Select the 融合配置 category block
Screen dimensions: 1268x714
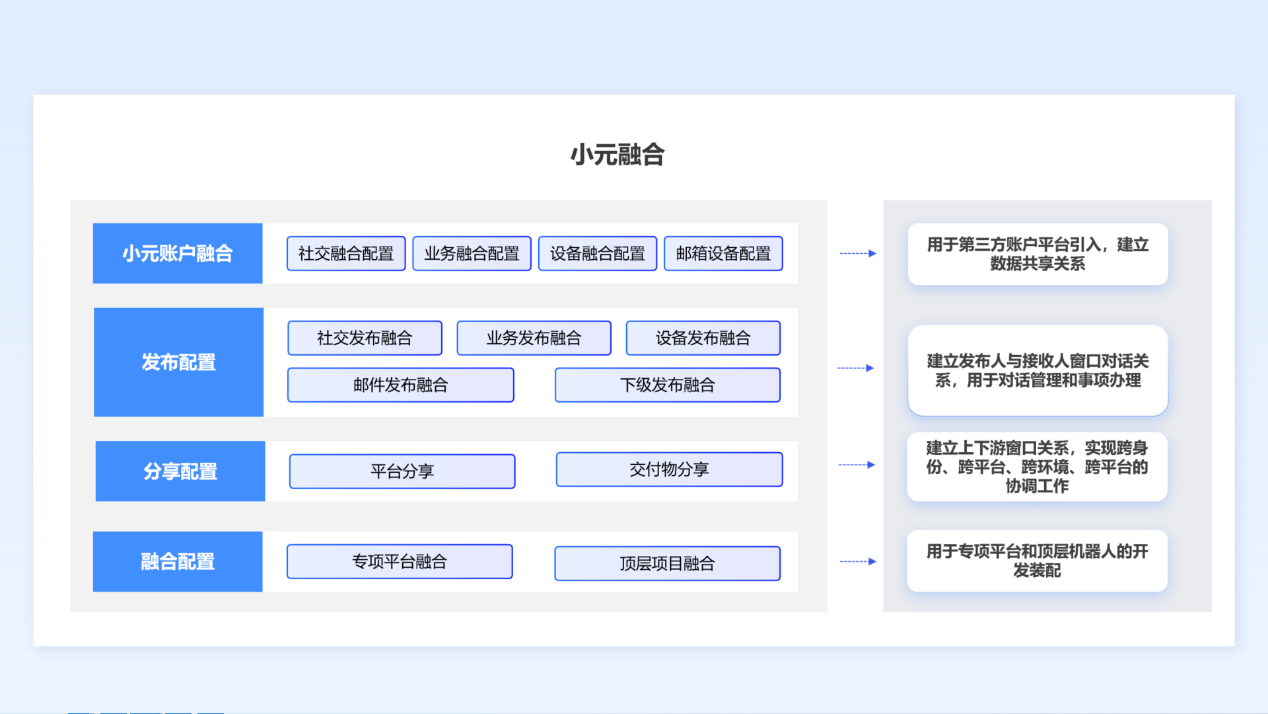178,562
